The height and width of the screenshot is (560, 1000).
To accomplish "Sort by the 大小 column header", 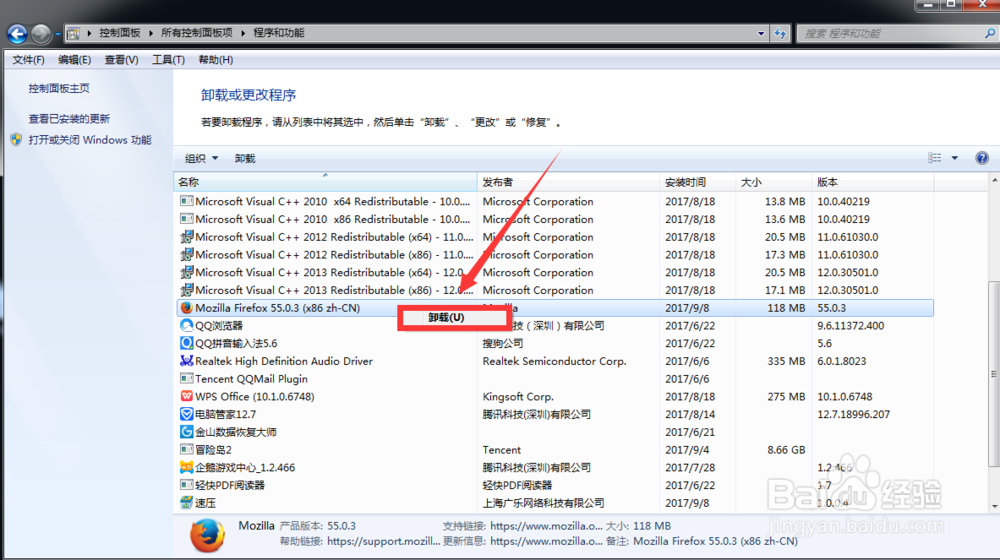I will (774, 182).
